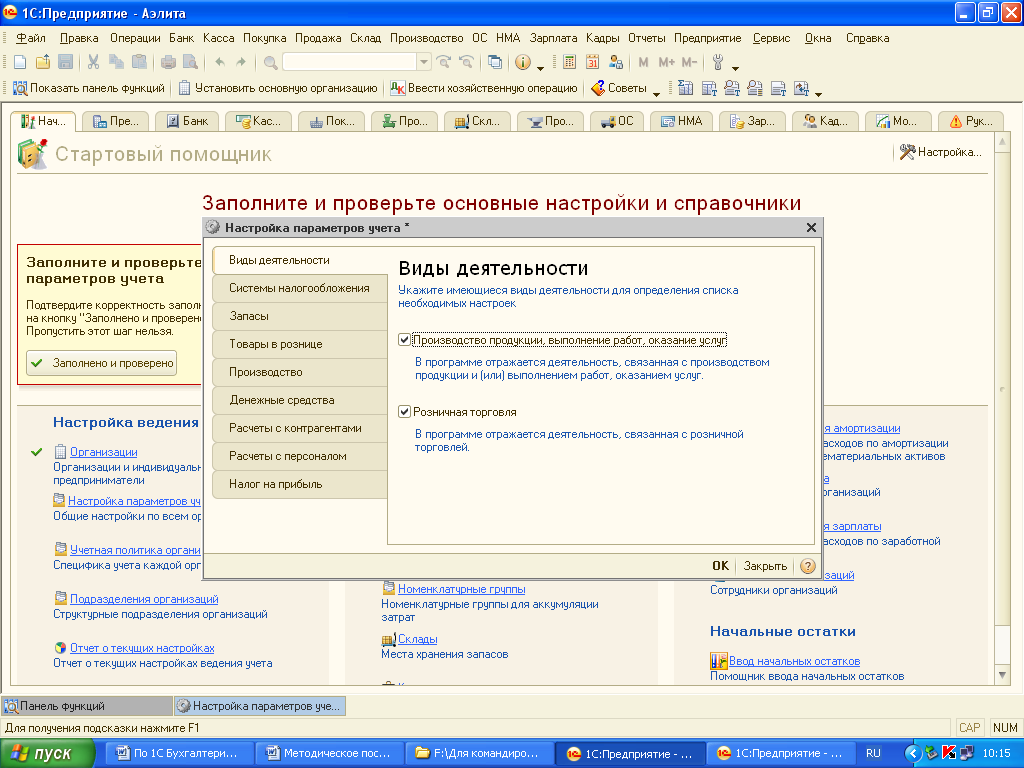Open the Сервис menu
The height and width of the screenshot is (768, 1024).
pyautogui.click(x=771, y=38)
